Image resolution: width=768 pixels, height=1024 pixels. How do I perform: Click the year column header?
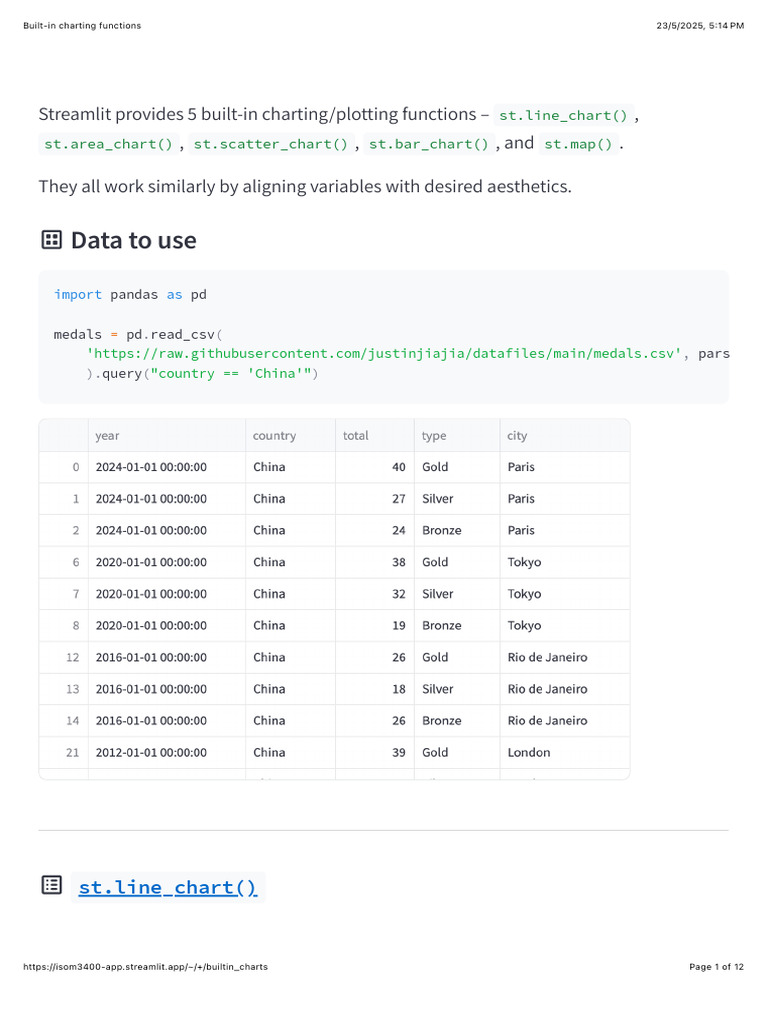tap(167, 436)
